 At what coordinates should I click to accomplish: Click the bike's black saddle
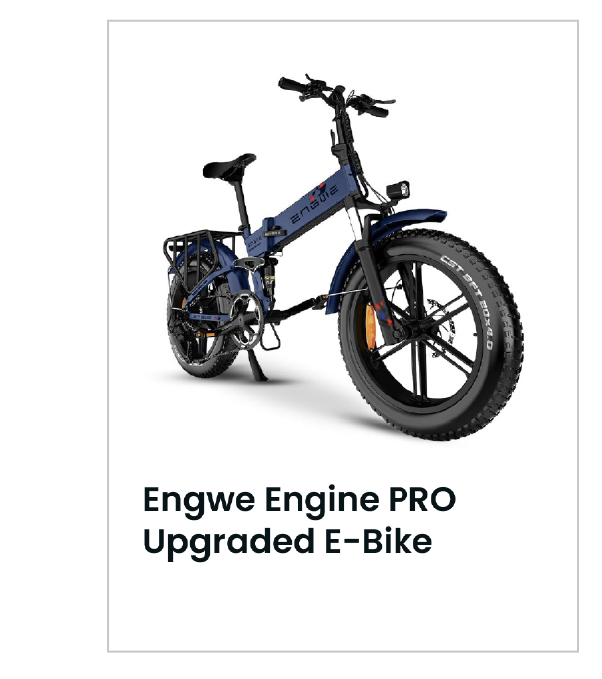[229, 165]
